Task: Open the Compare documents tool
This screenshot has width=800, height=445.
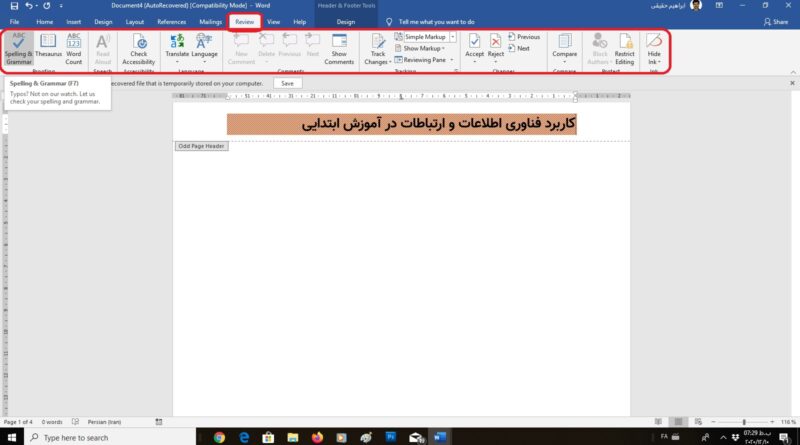Action: point(565,49)
